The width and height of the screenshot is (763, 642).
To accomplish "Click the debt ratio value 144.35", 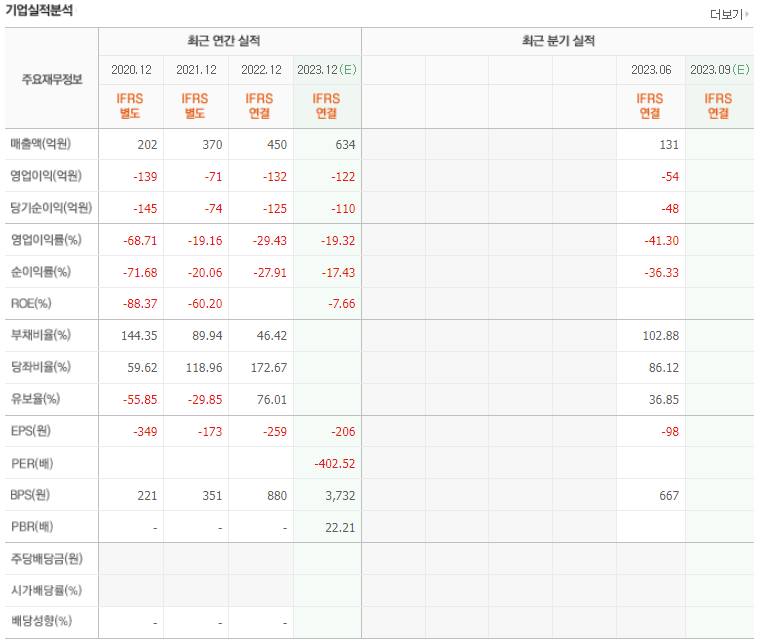I will (x=139, y=336).
